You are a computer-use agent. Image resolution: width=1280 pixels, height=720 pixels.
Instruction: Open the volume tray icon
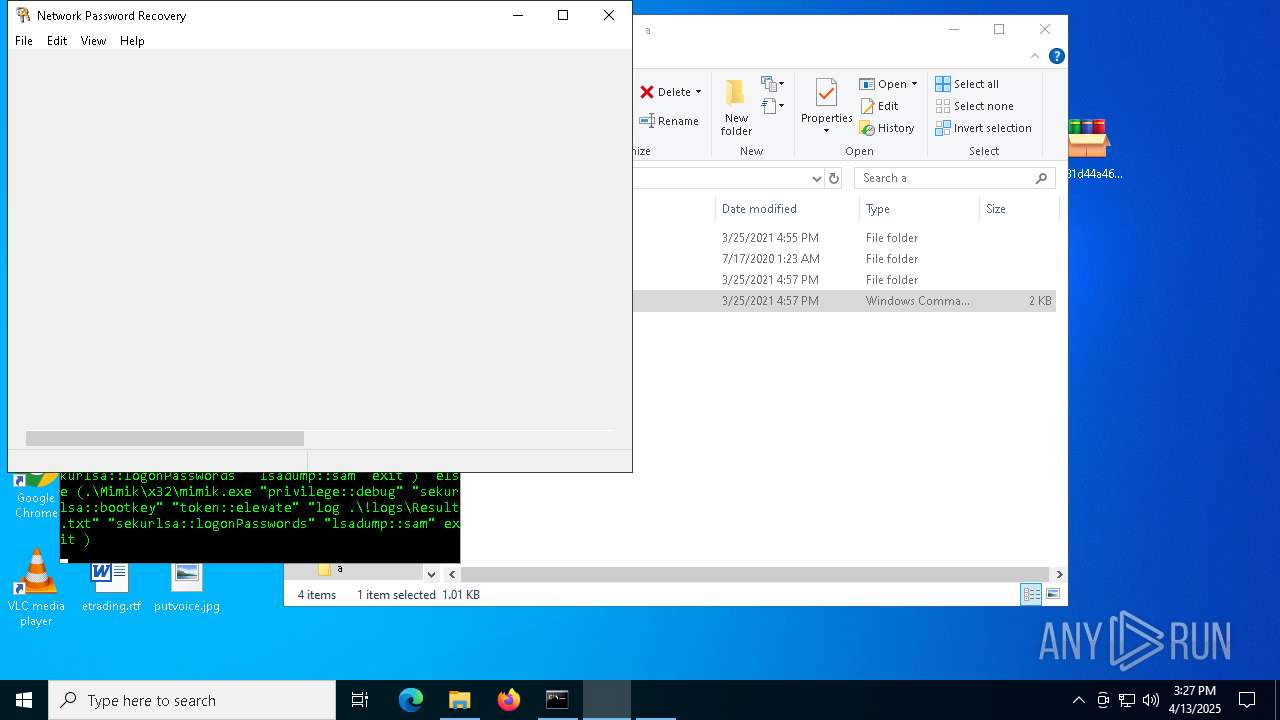[x=1151, y=700]
